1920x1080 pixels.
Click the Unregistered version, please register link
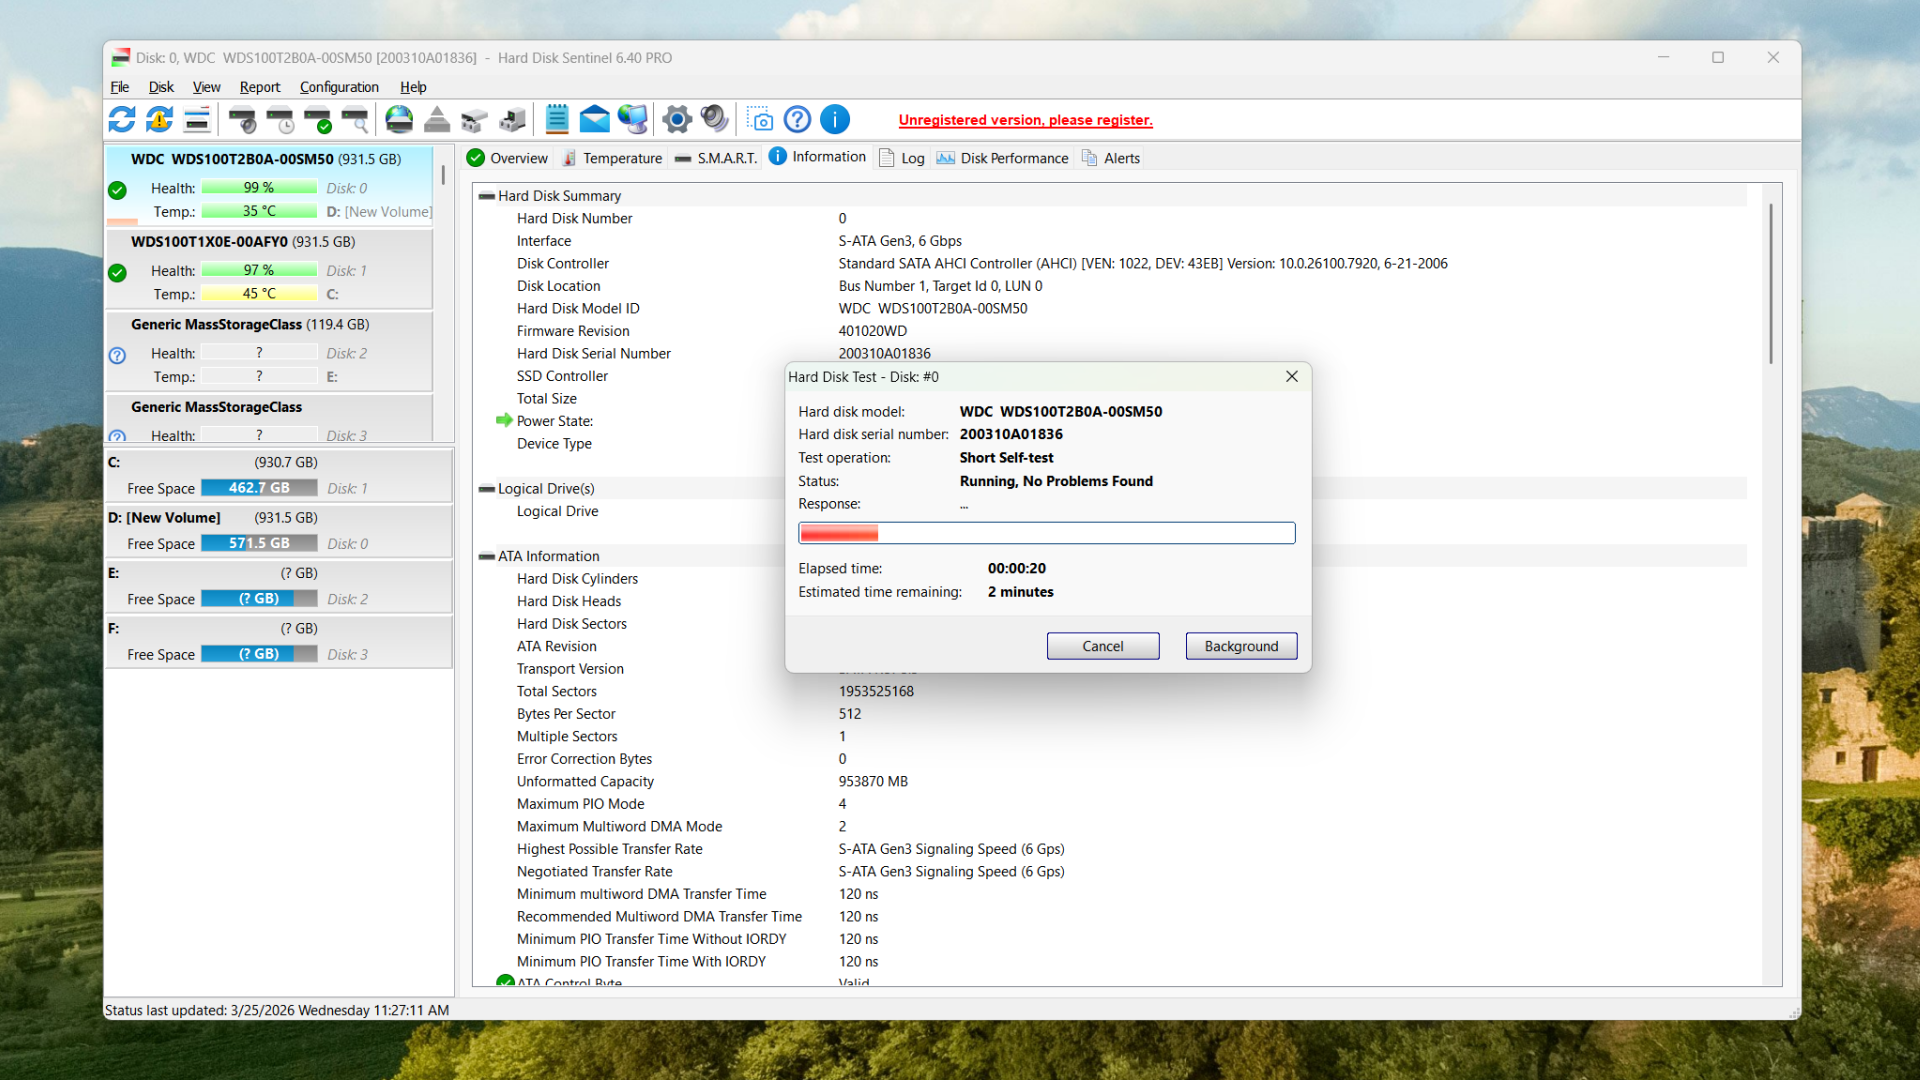(x=1025, y=120)
